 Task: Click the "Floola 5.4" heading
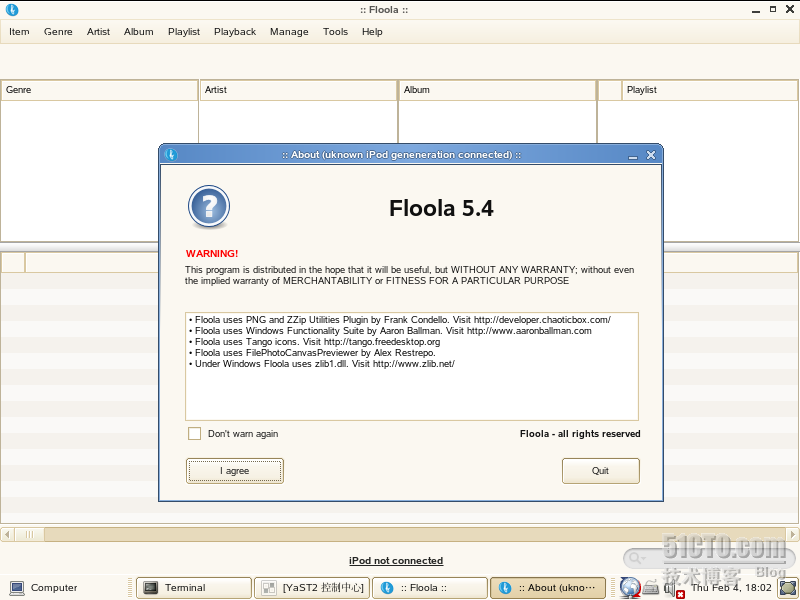[441, 208]
